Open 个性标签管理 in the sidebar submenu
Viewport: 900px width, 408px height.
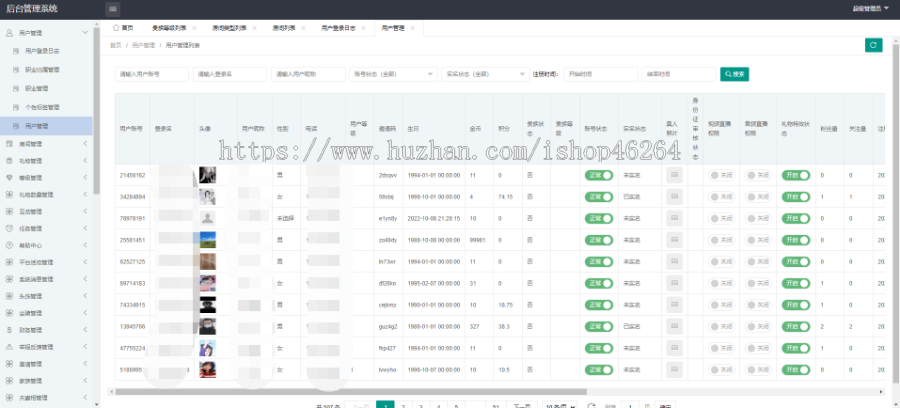point(42,107)
